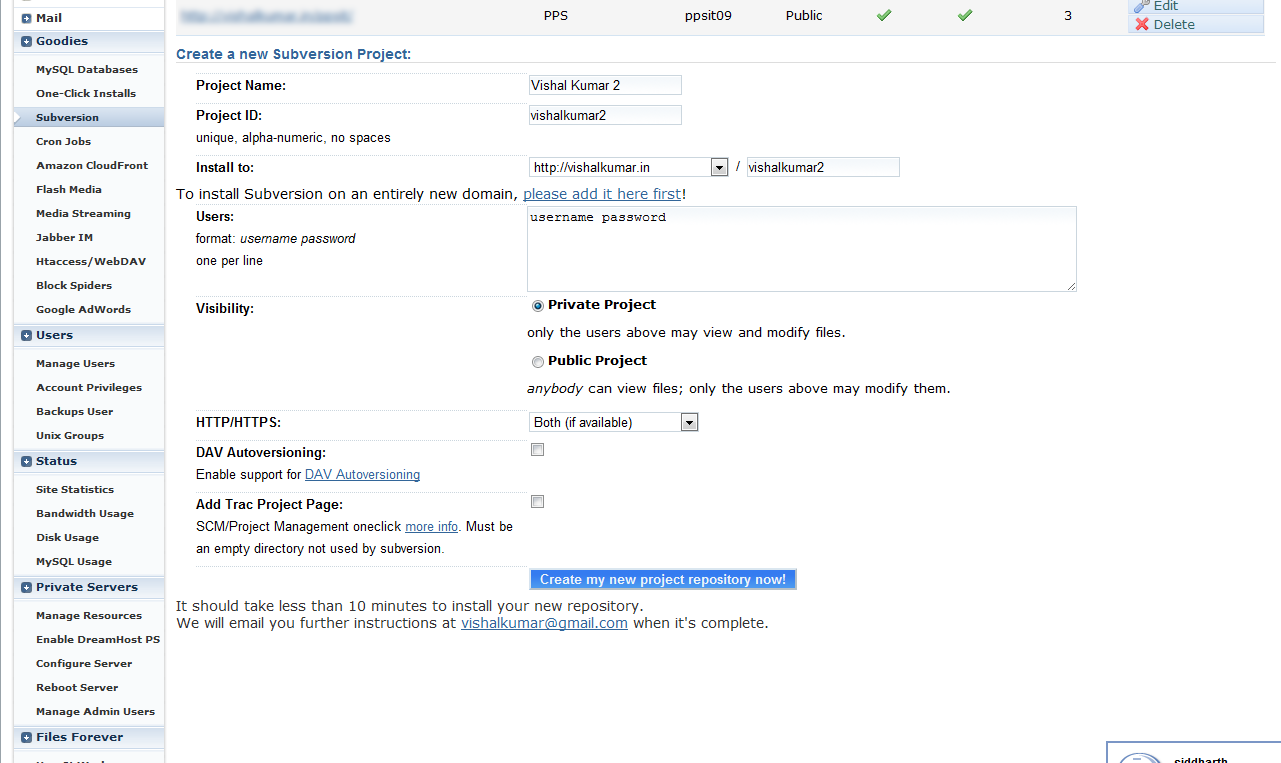The image size is (1281, 763).
Task: Enable DAV Autoversioning checkbox
Action: [x=538, y=450]
